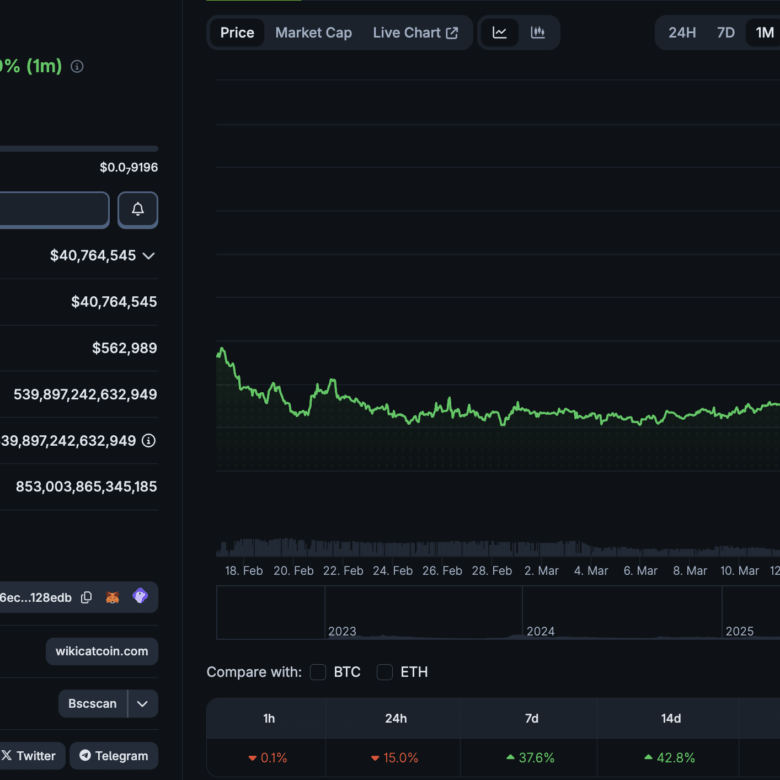Add token via MetaMask fox icon

click(113, 597)
